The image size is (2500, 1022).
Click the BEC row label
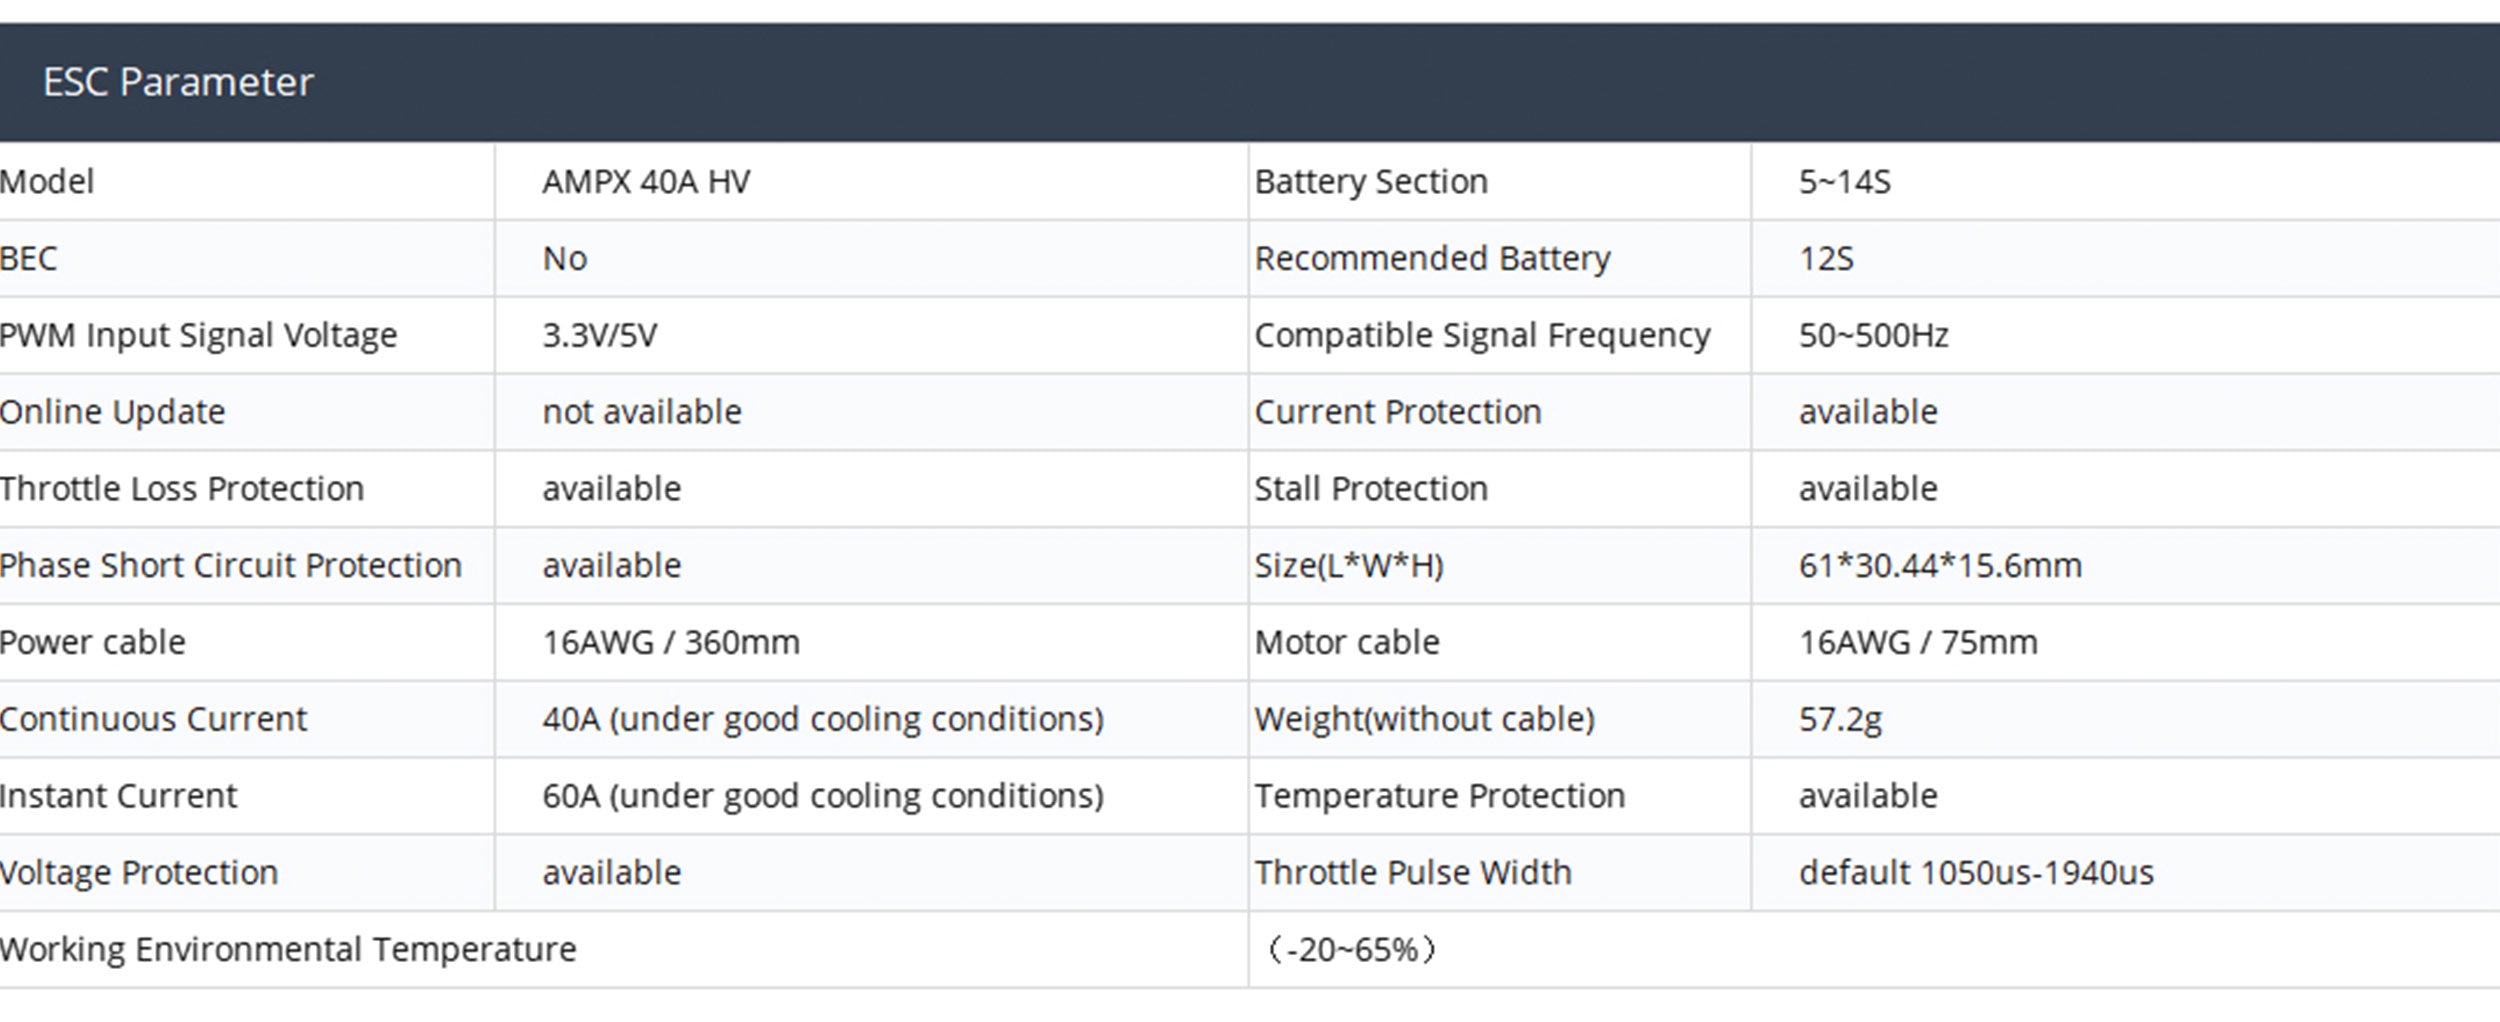pos(29,259)
